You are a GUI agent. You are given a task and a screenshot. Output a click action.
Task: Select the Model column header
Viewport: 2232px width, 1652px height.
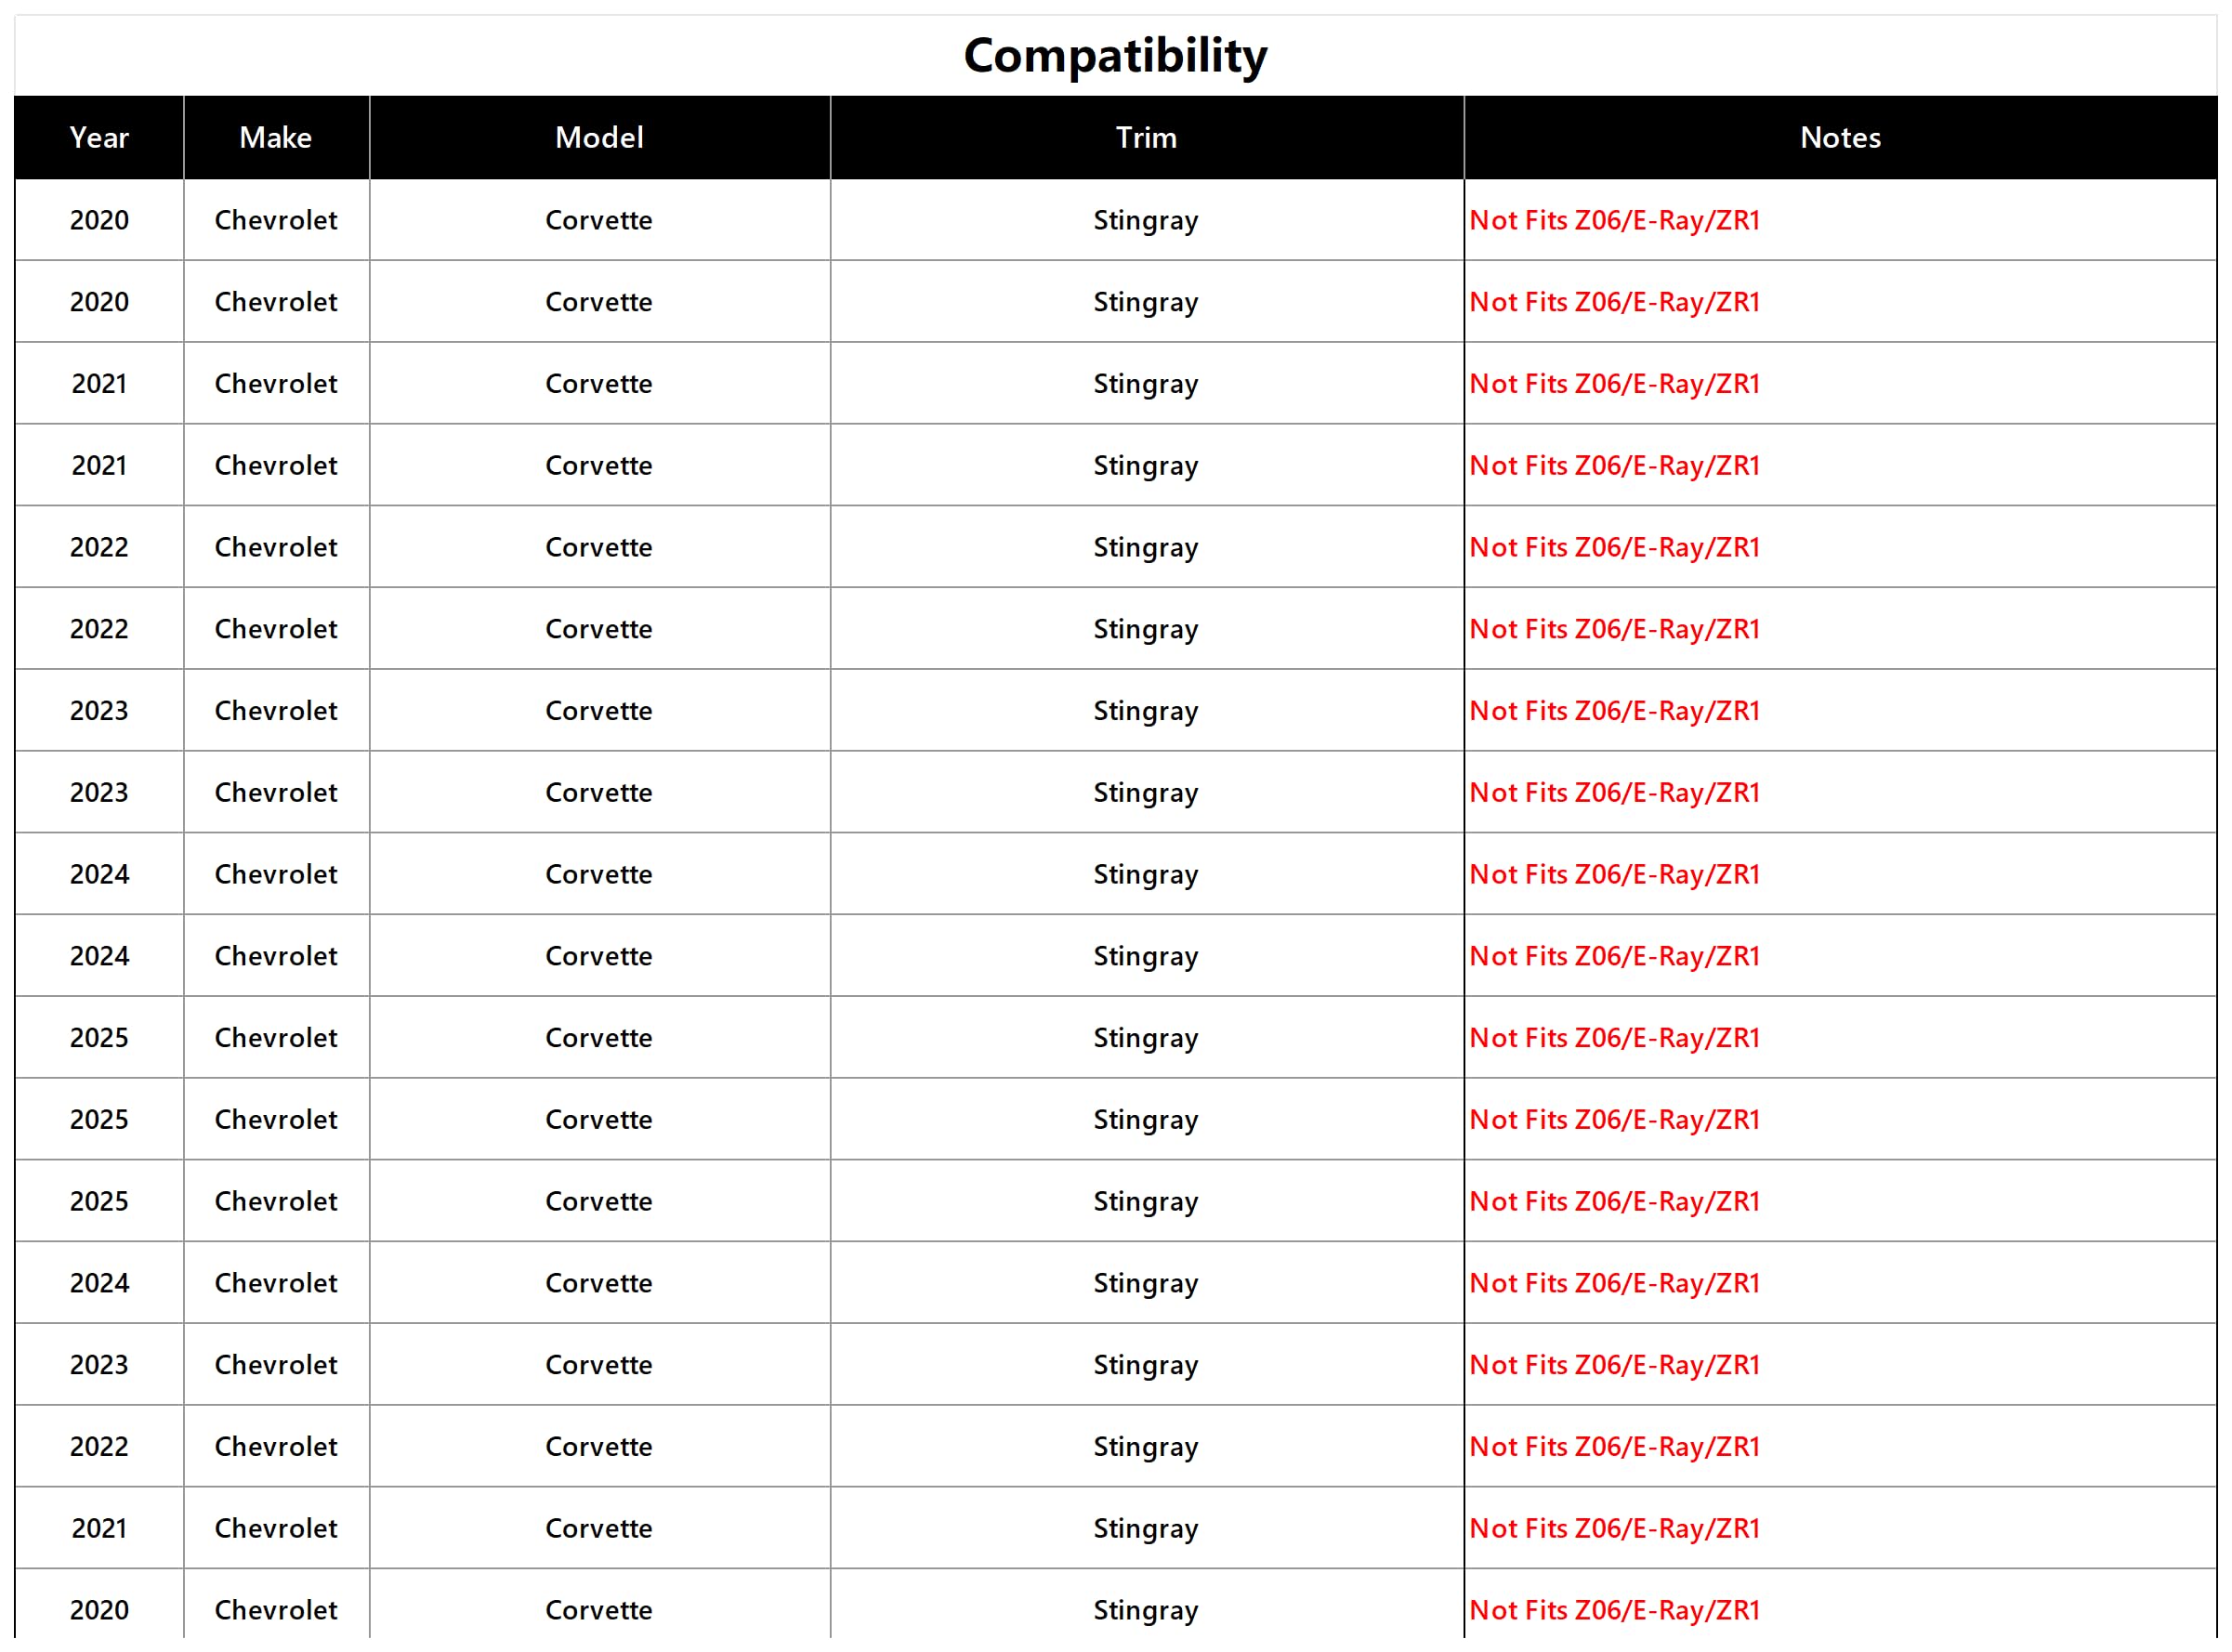point(599,138)
